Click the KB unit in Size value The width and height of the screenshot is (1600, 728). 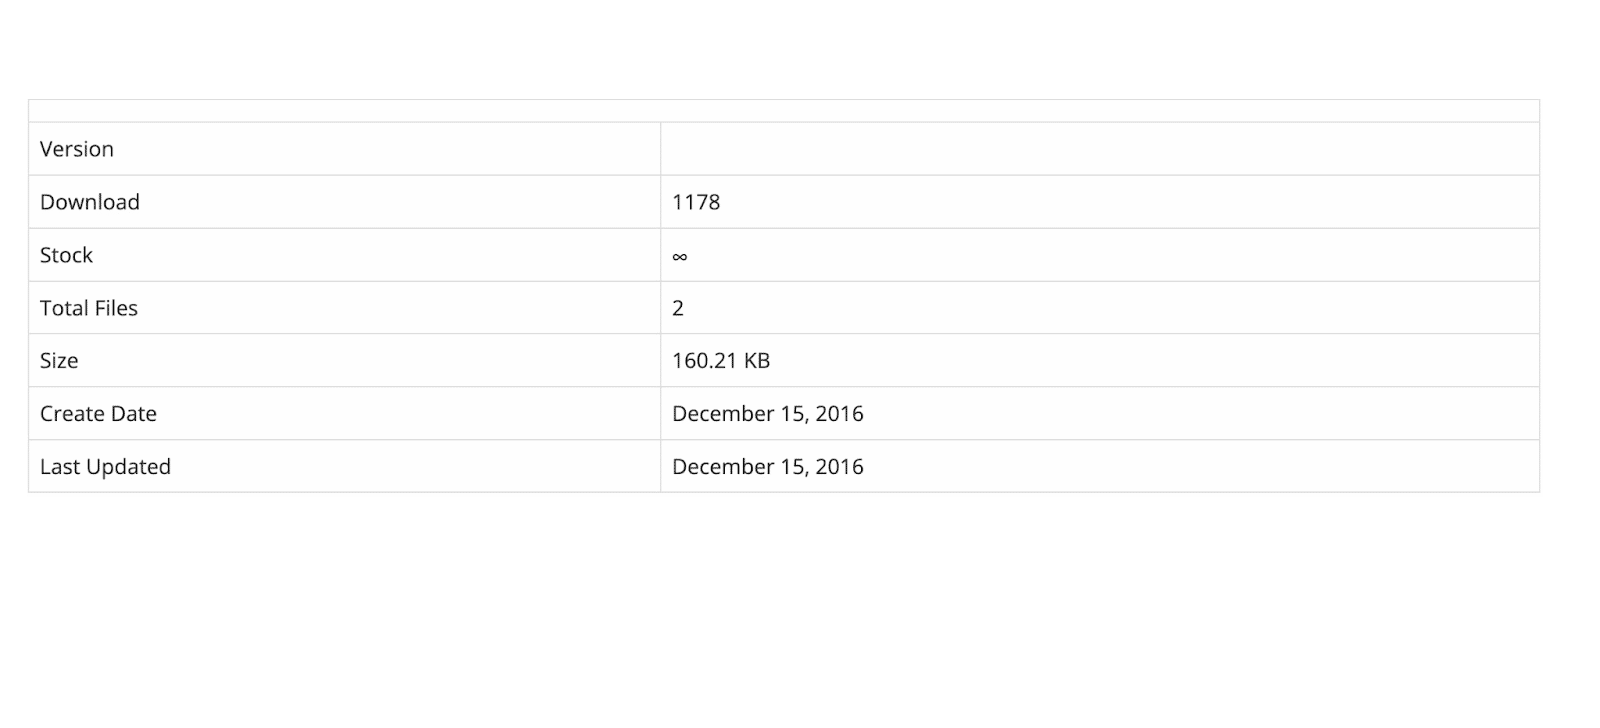[757, 361]
